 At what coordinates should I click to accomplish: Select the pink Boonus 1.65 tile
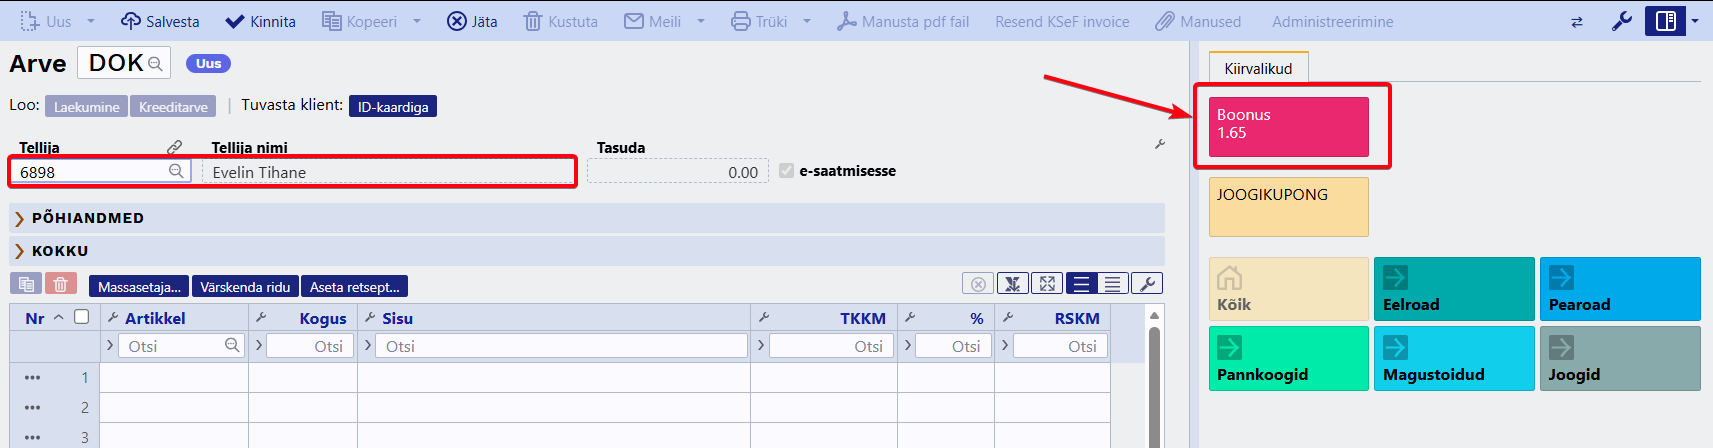point(1288,126)
